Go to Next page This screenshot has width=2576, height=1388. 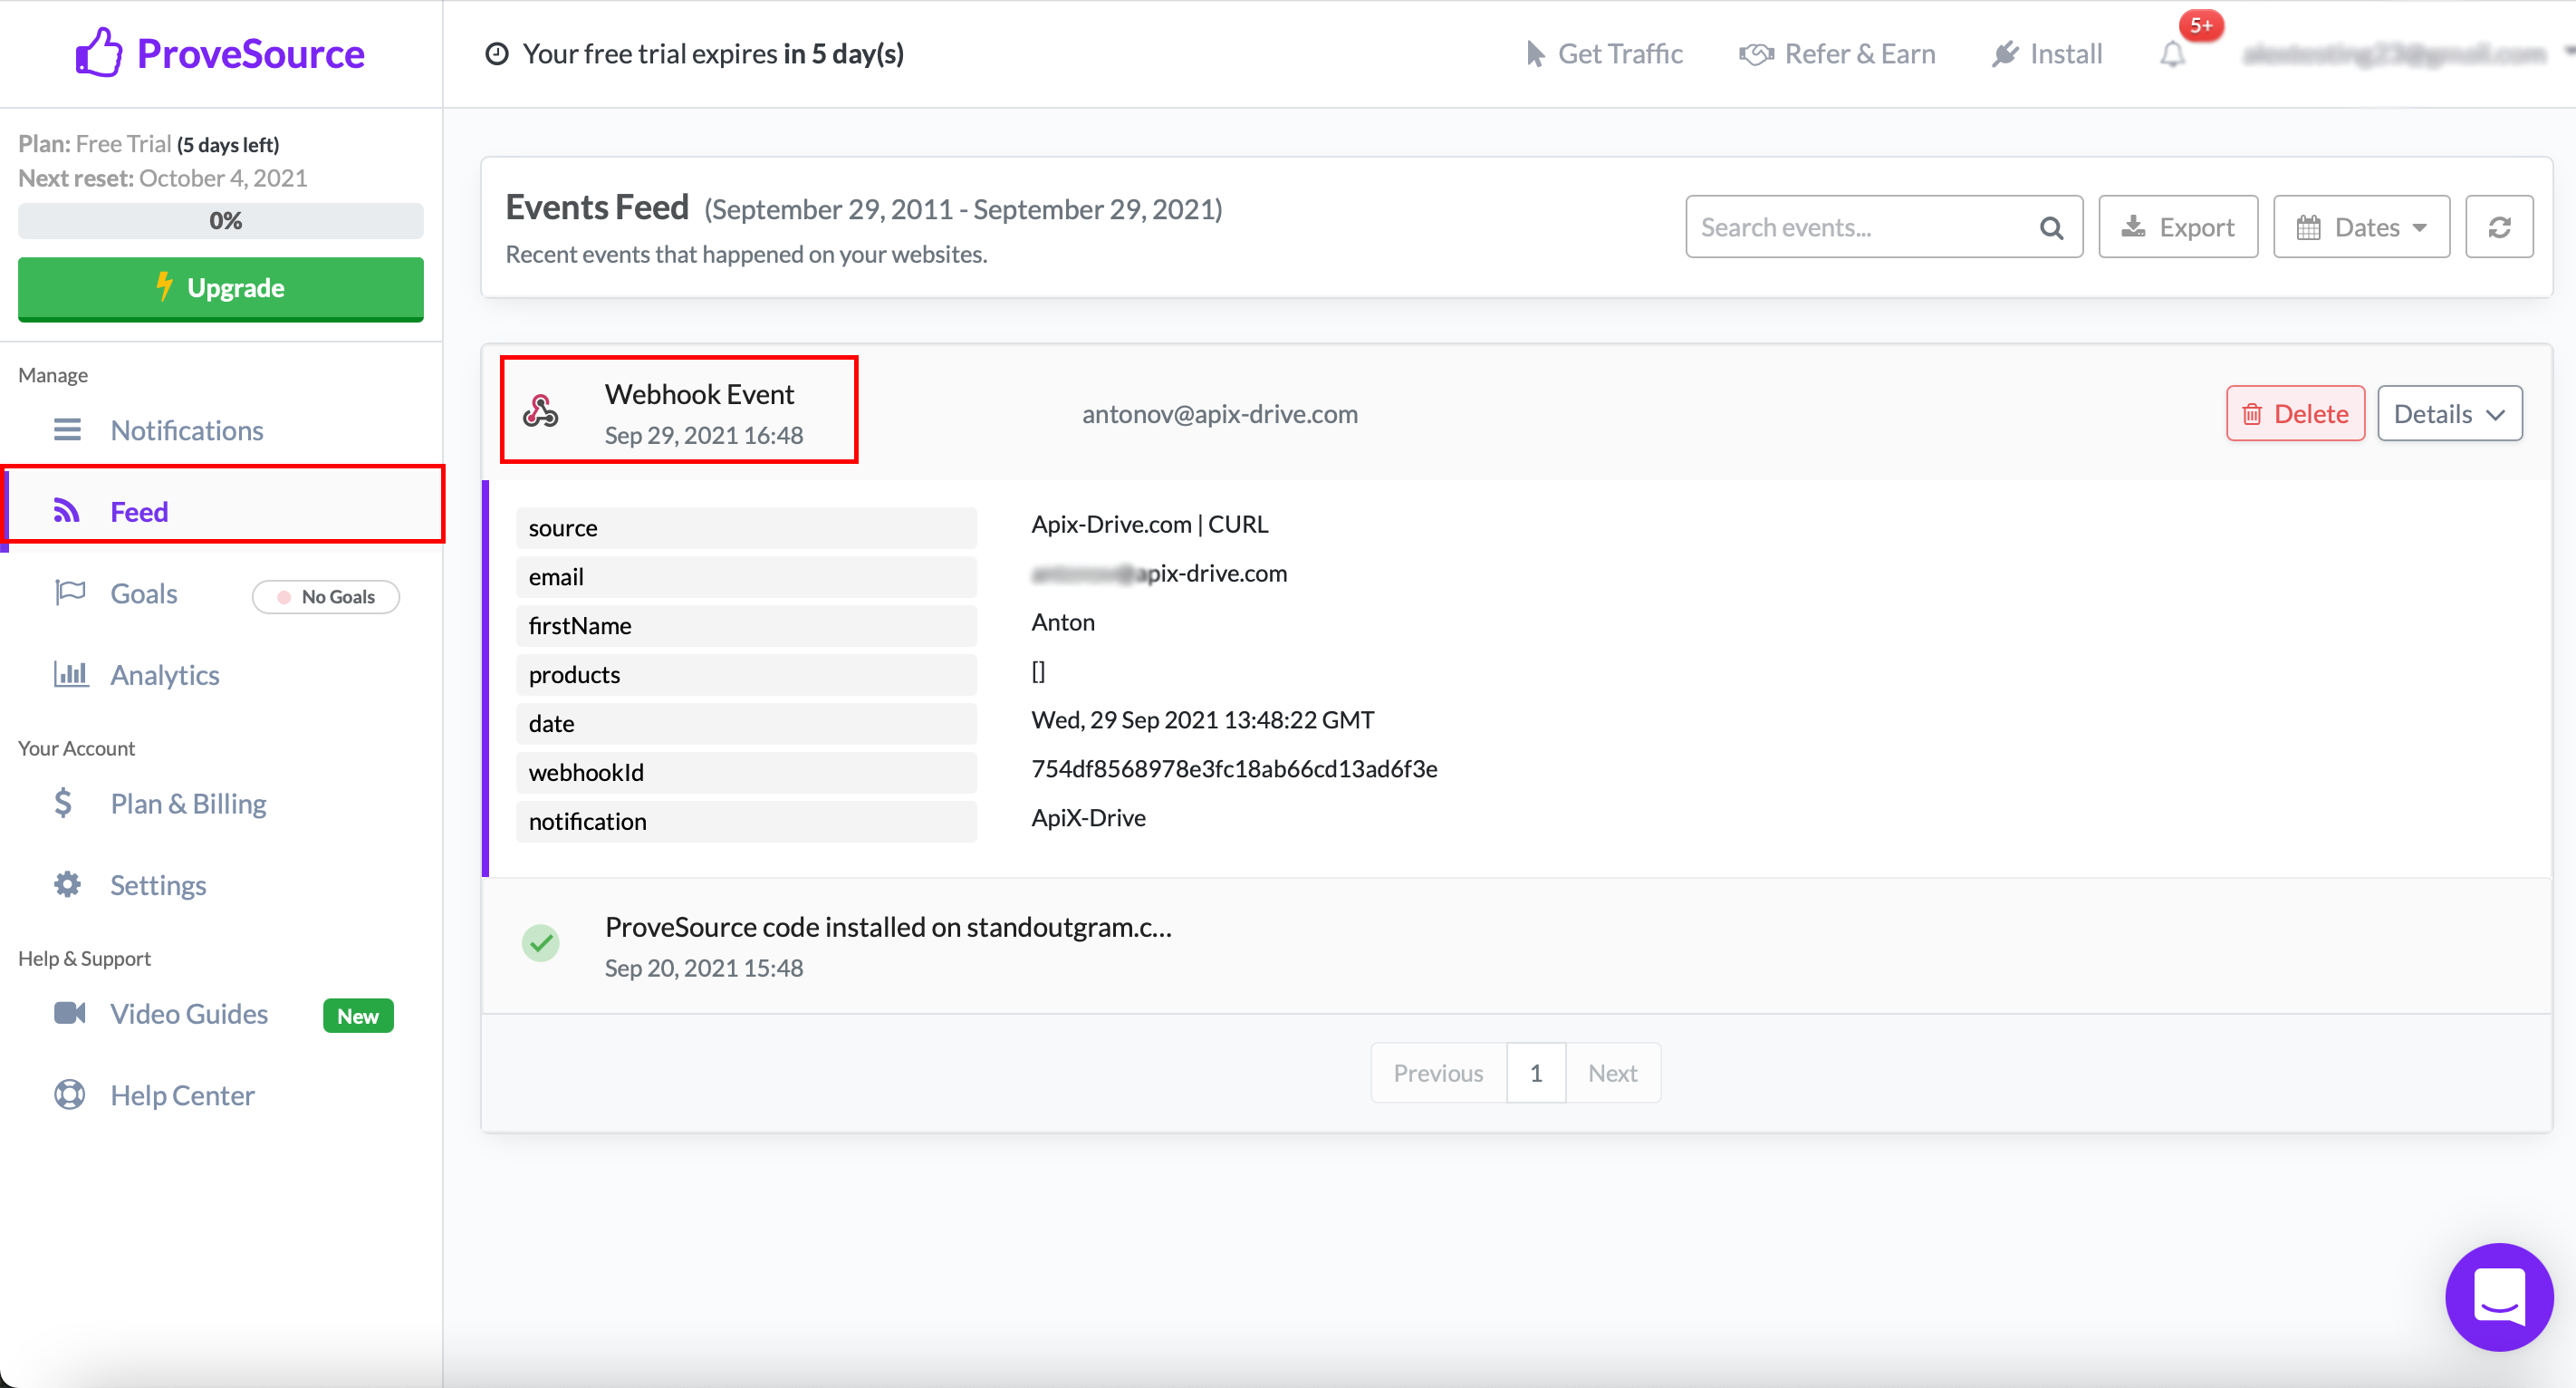pos(1612,1073)
